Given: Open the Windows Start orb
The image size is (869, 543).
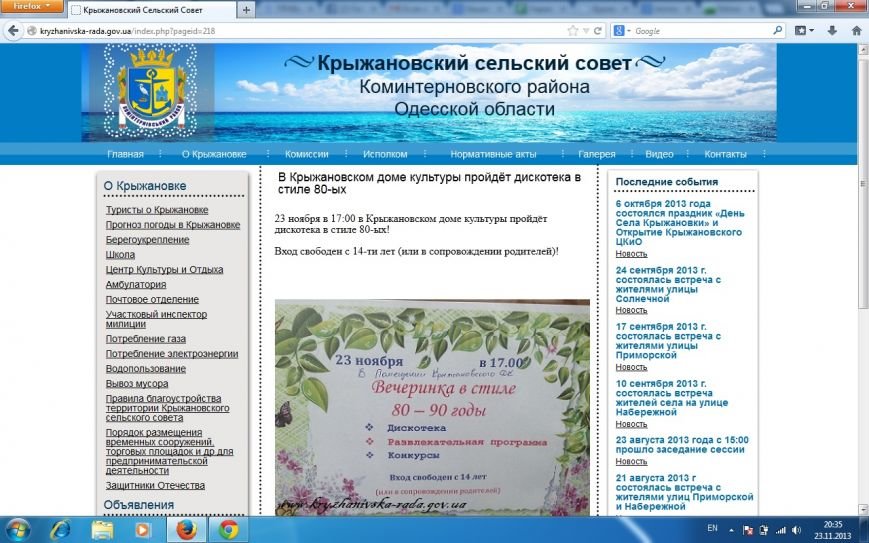Looking at the screenshot, I should tap(17, 530).
